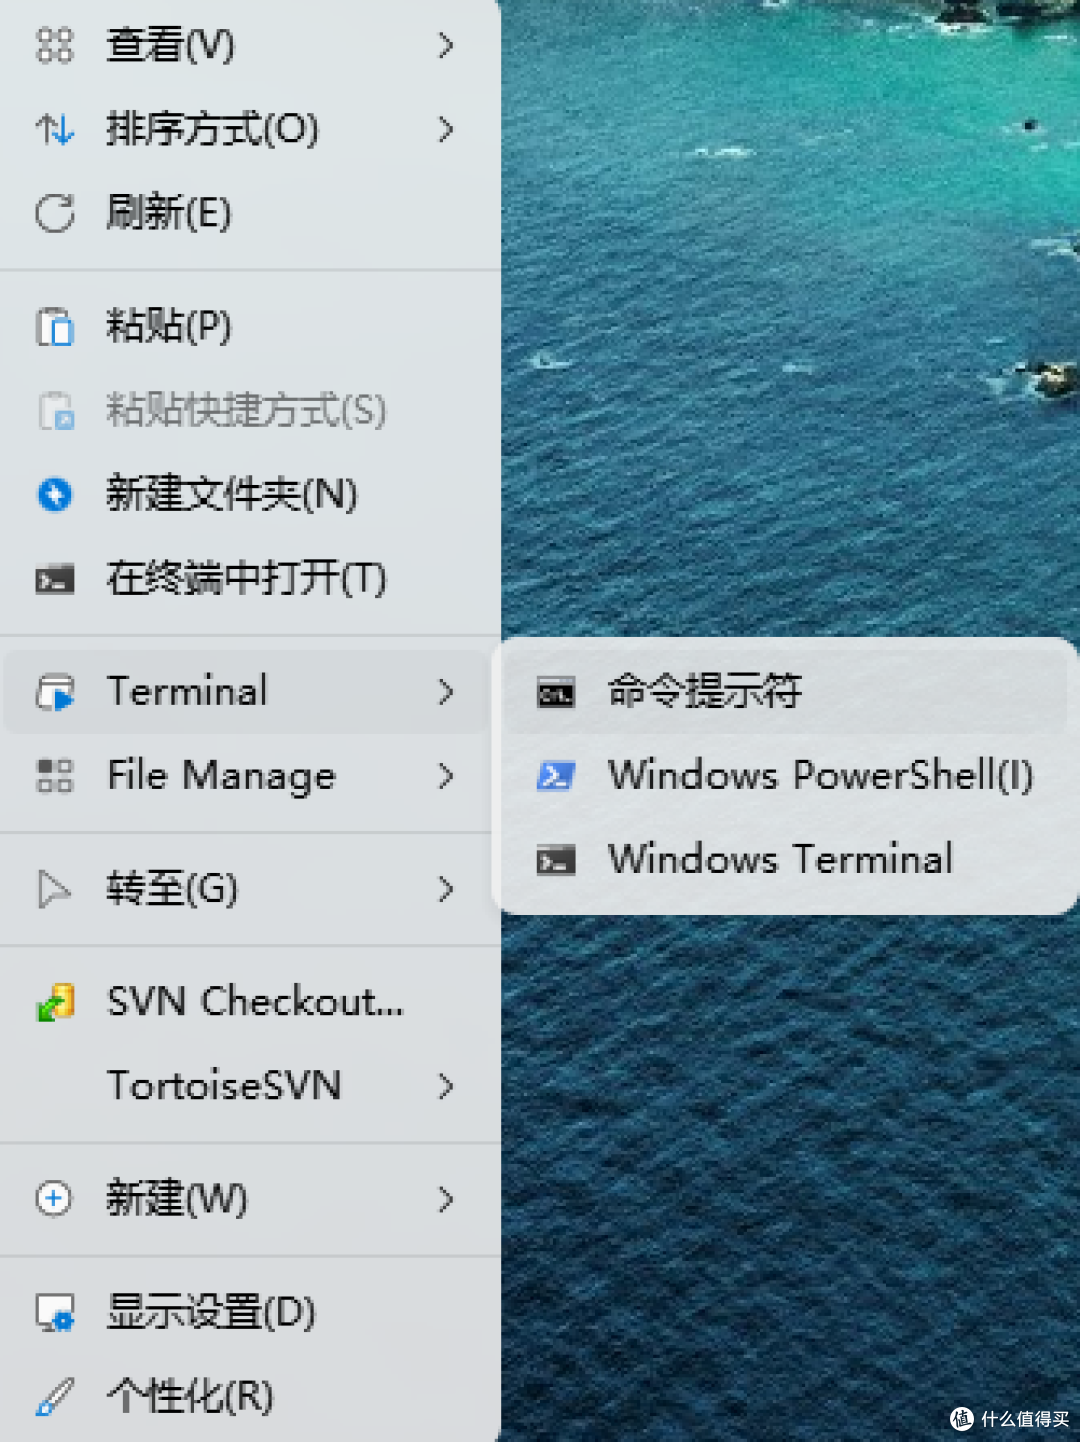Click the 命令提示符 command prompt icon
1080x1442 pixels.
click(x=557, y=691)
